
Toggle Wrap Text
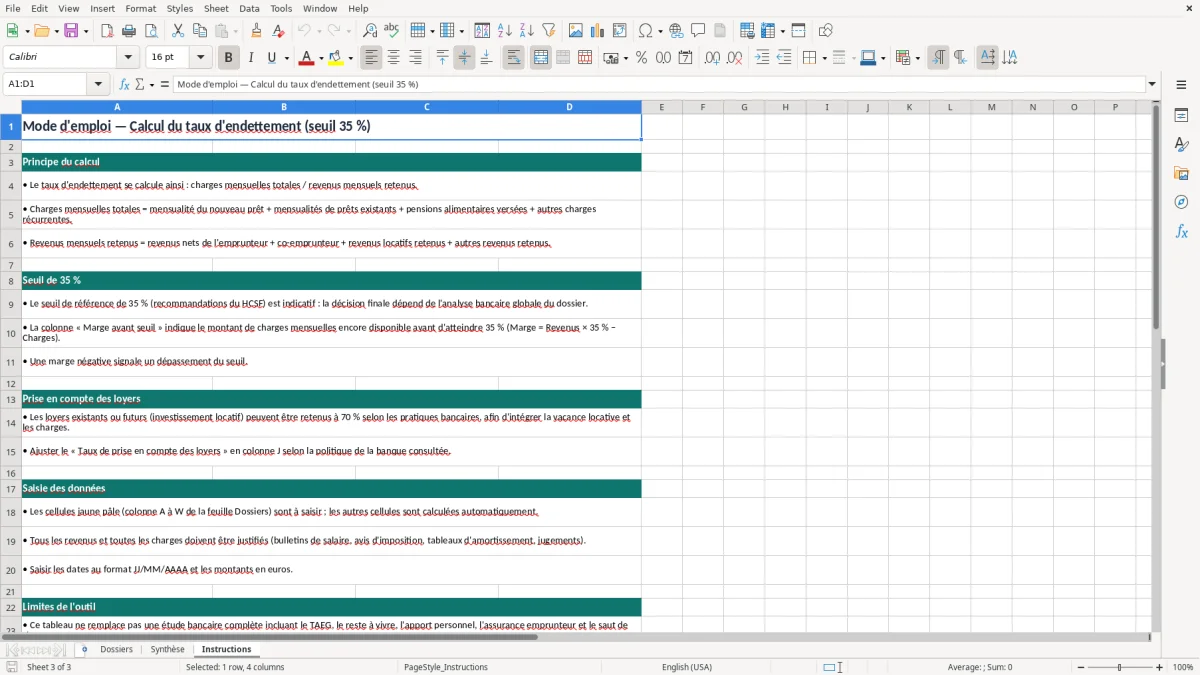point(513,58)
